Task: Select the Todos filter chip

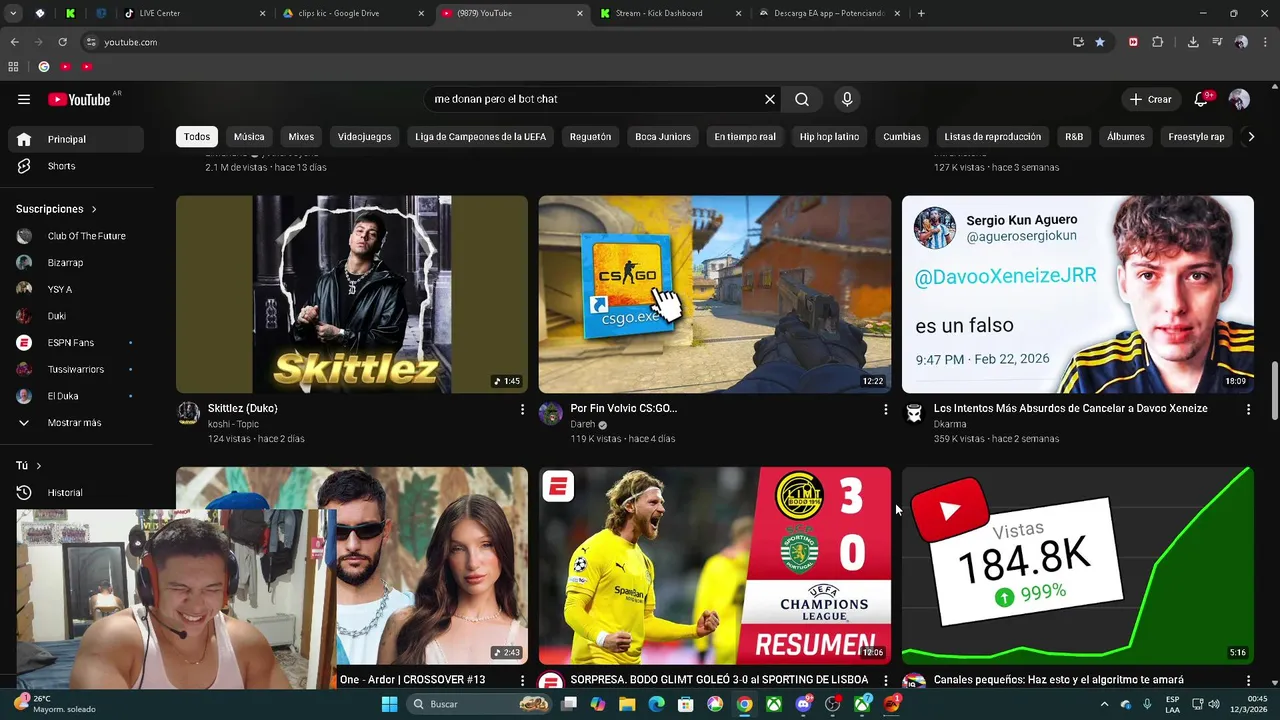Action: (197, 137)
